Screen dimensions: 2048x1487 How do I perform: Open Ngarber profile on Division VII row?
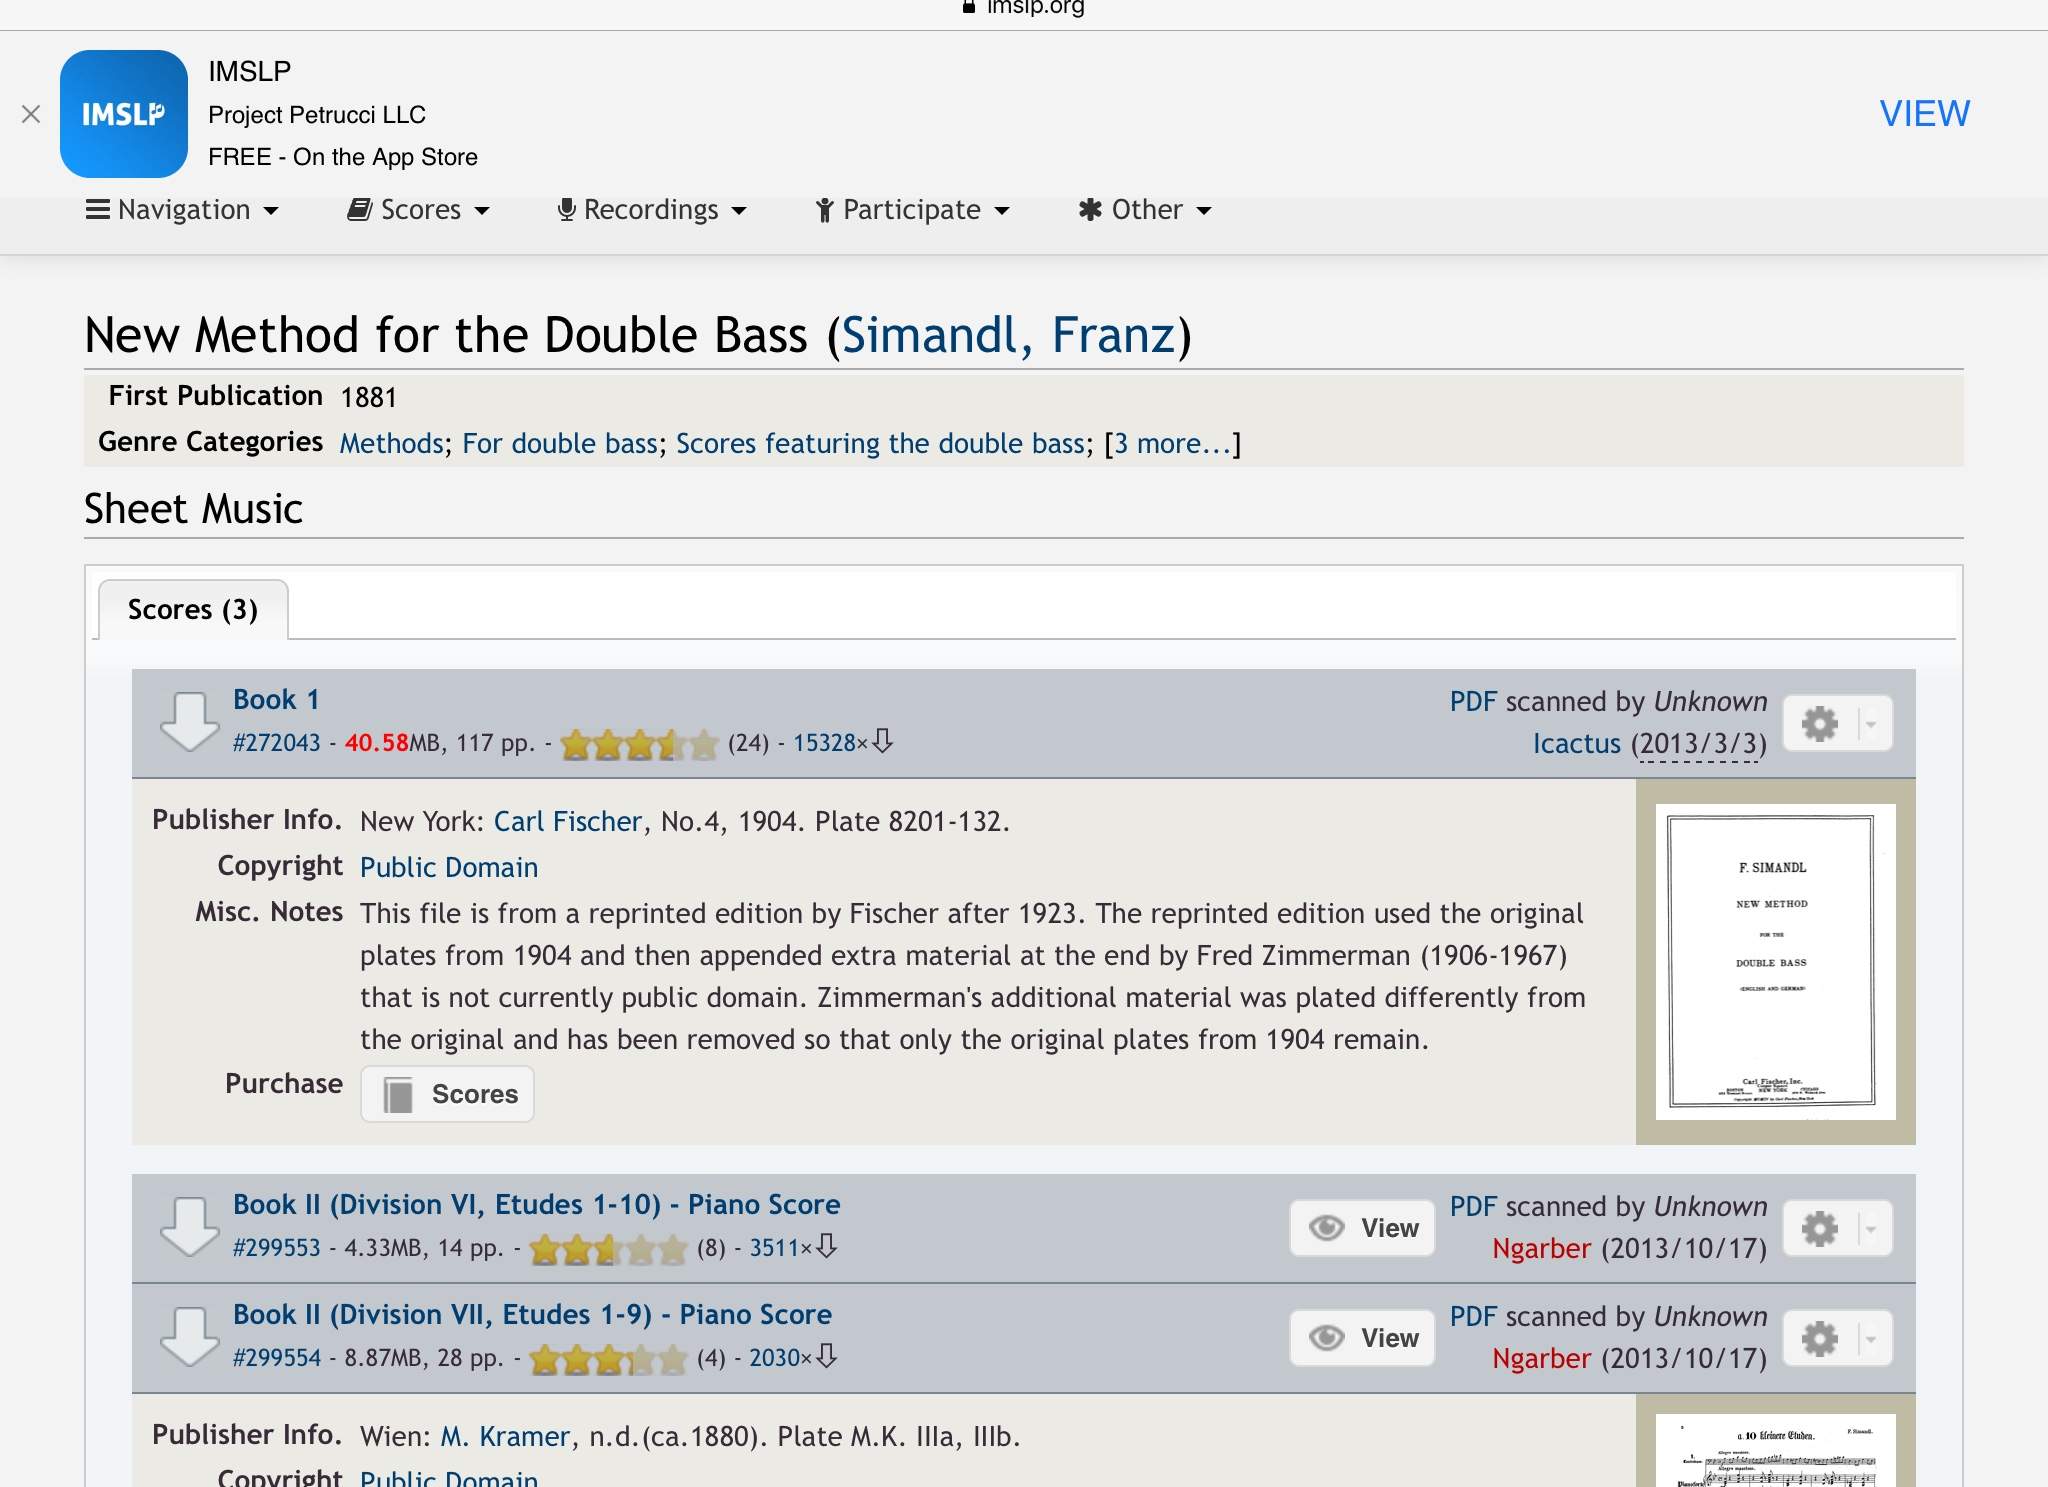[x=1541, y=1359]
